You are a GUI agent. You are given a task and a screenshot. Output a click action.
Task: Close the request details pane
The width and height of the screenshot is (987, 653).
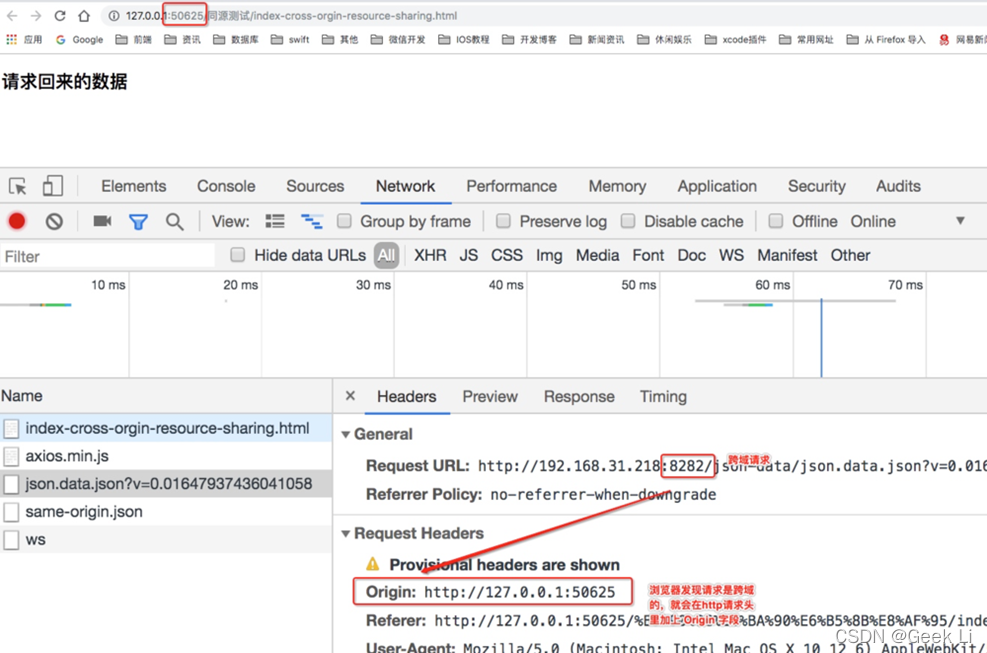(351, 396)
